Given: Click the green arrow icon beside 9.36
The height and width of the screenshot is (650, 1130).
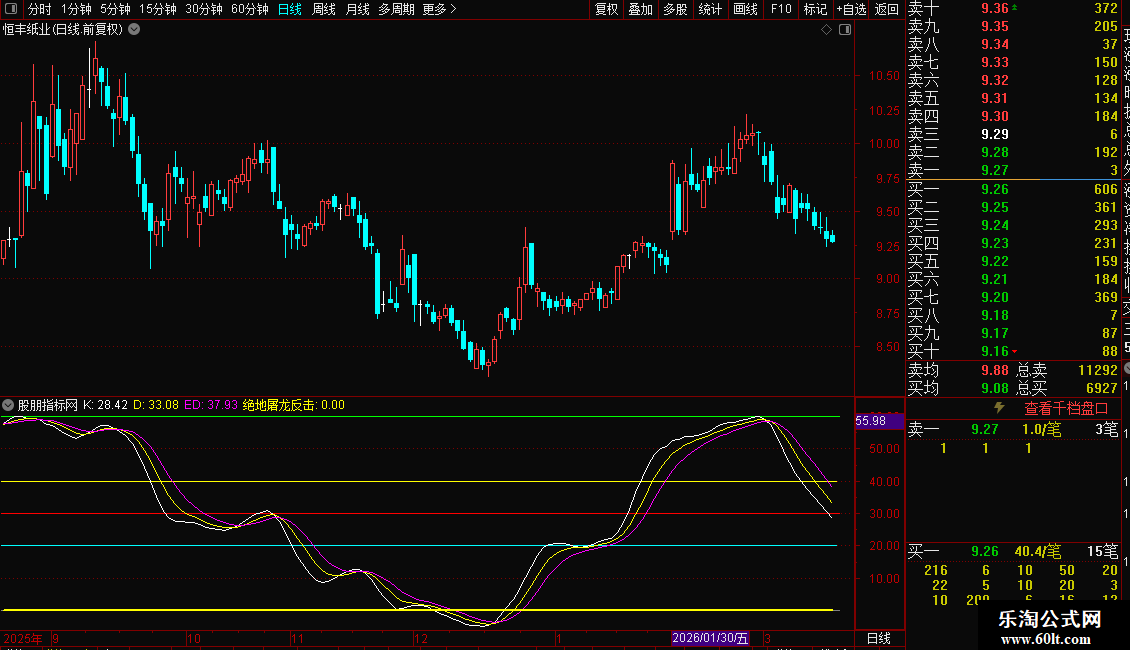Looking at the screenshot, I should pos(1016,8).
